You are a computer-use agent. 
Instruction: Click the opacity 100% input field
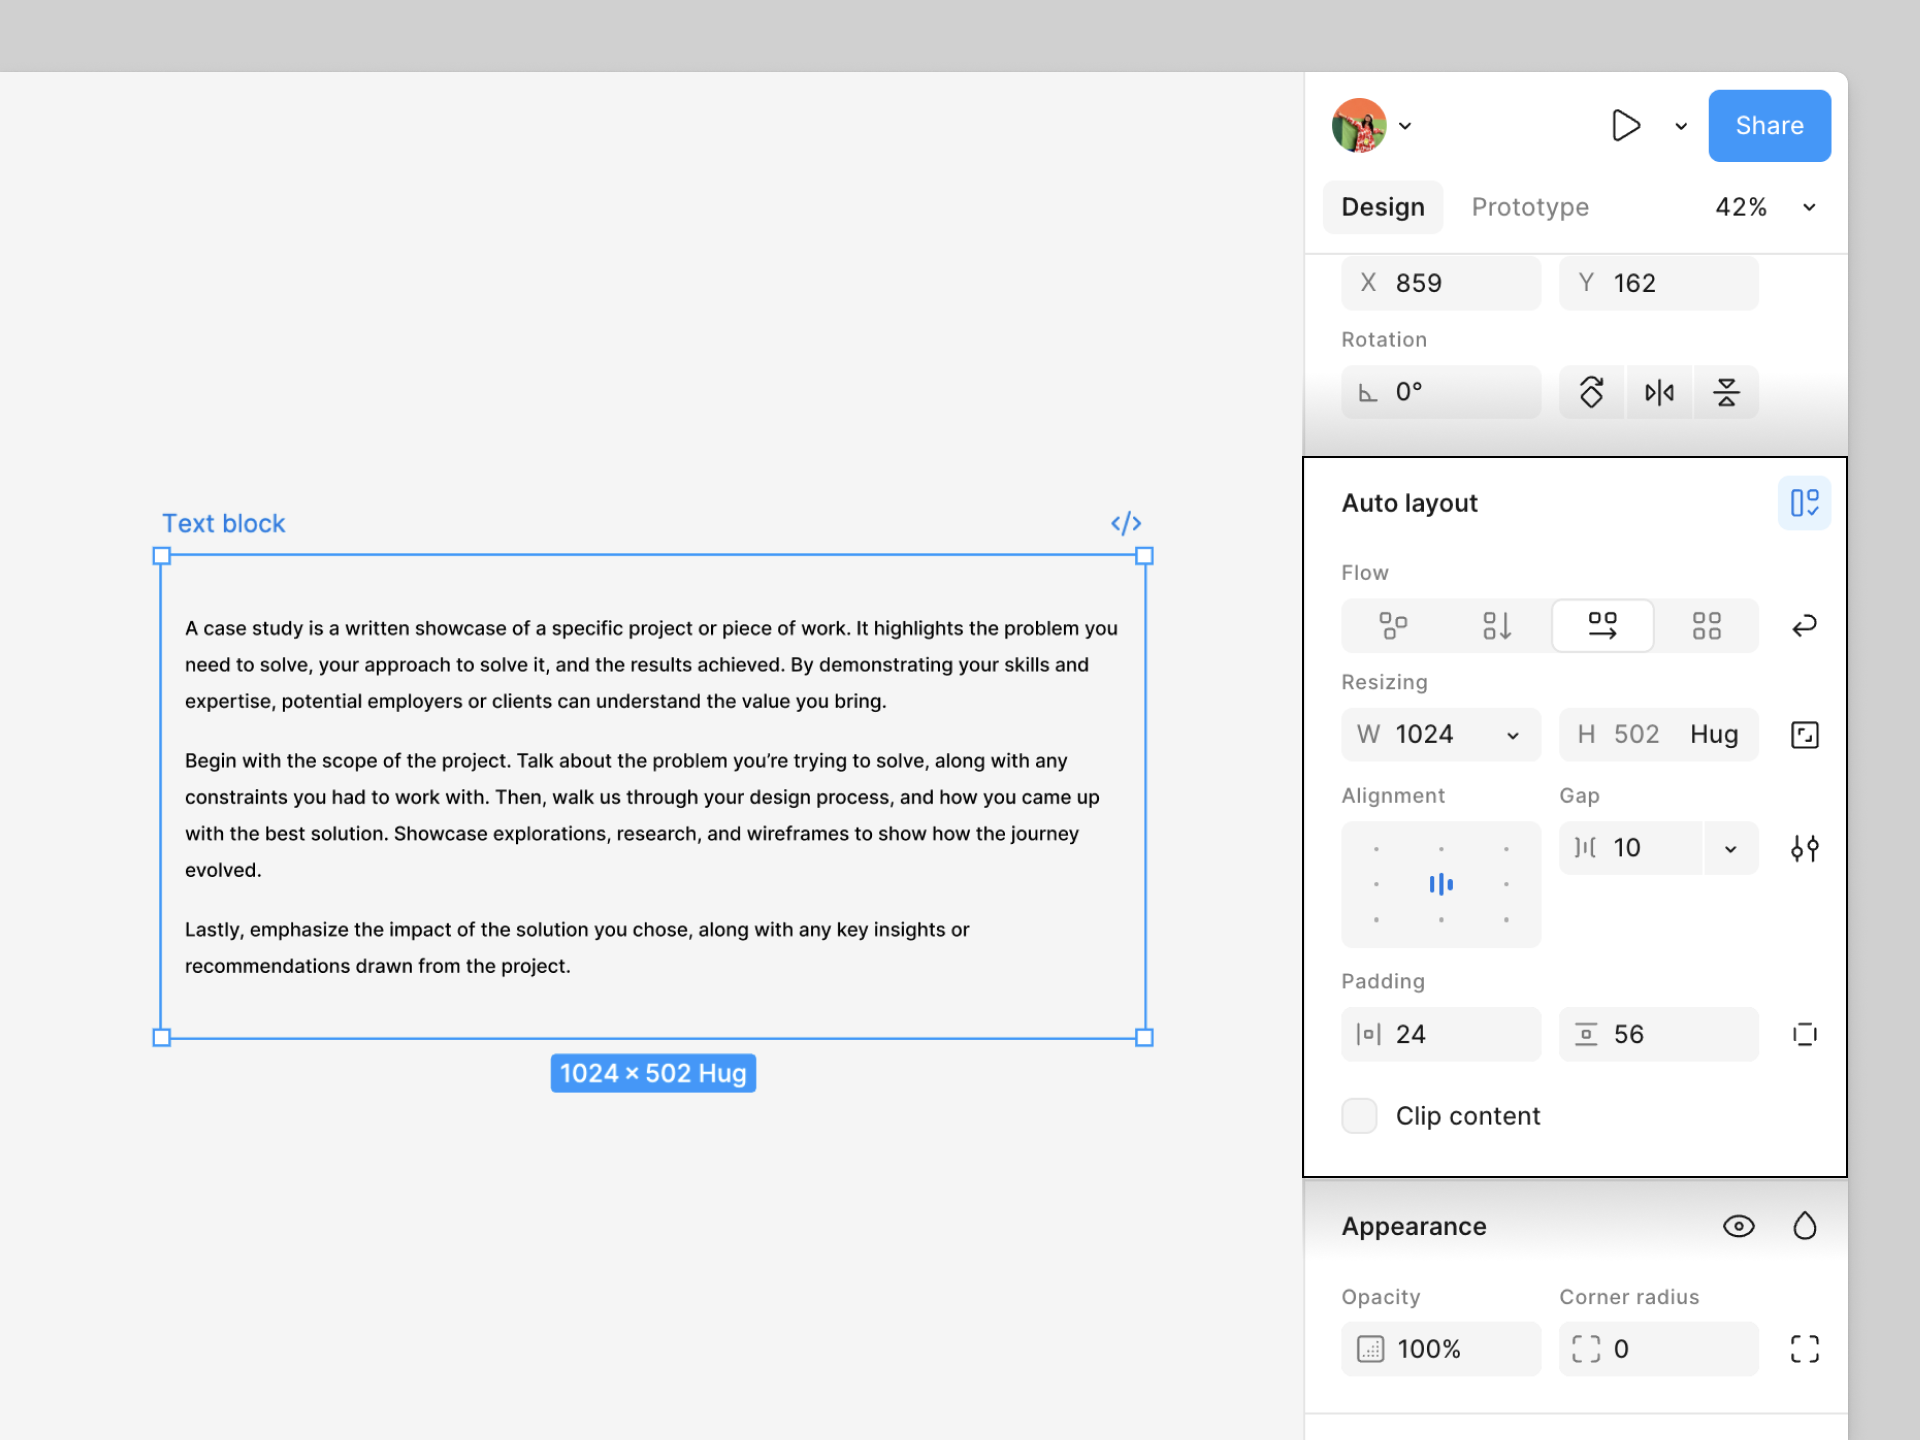pos(1440,1349)
